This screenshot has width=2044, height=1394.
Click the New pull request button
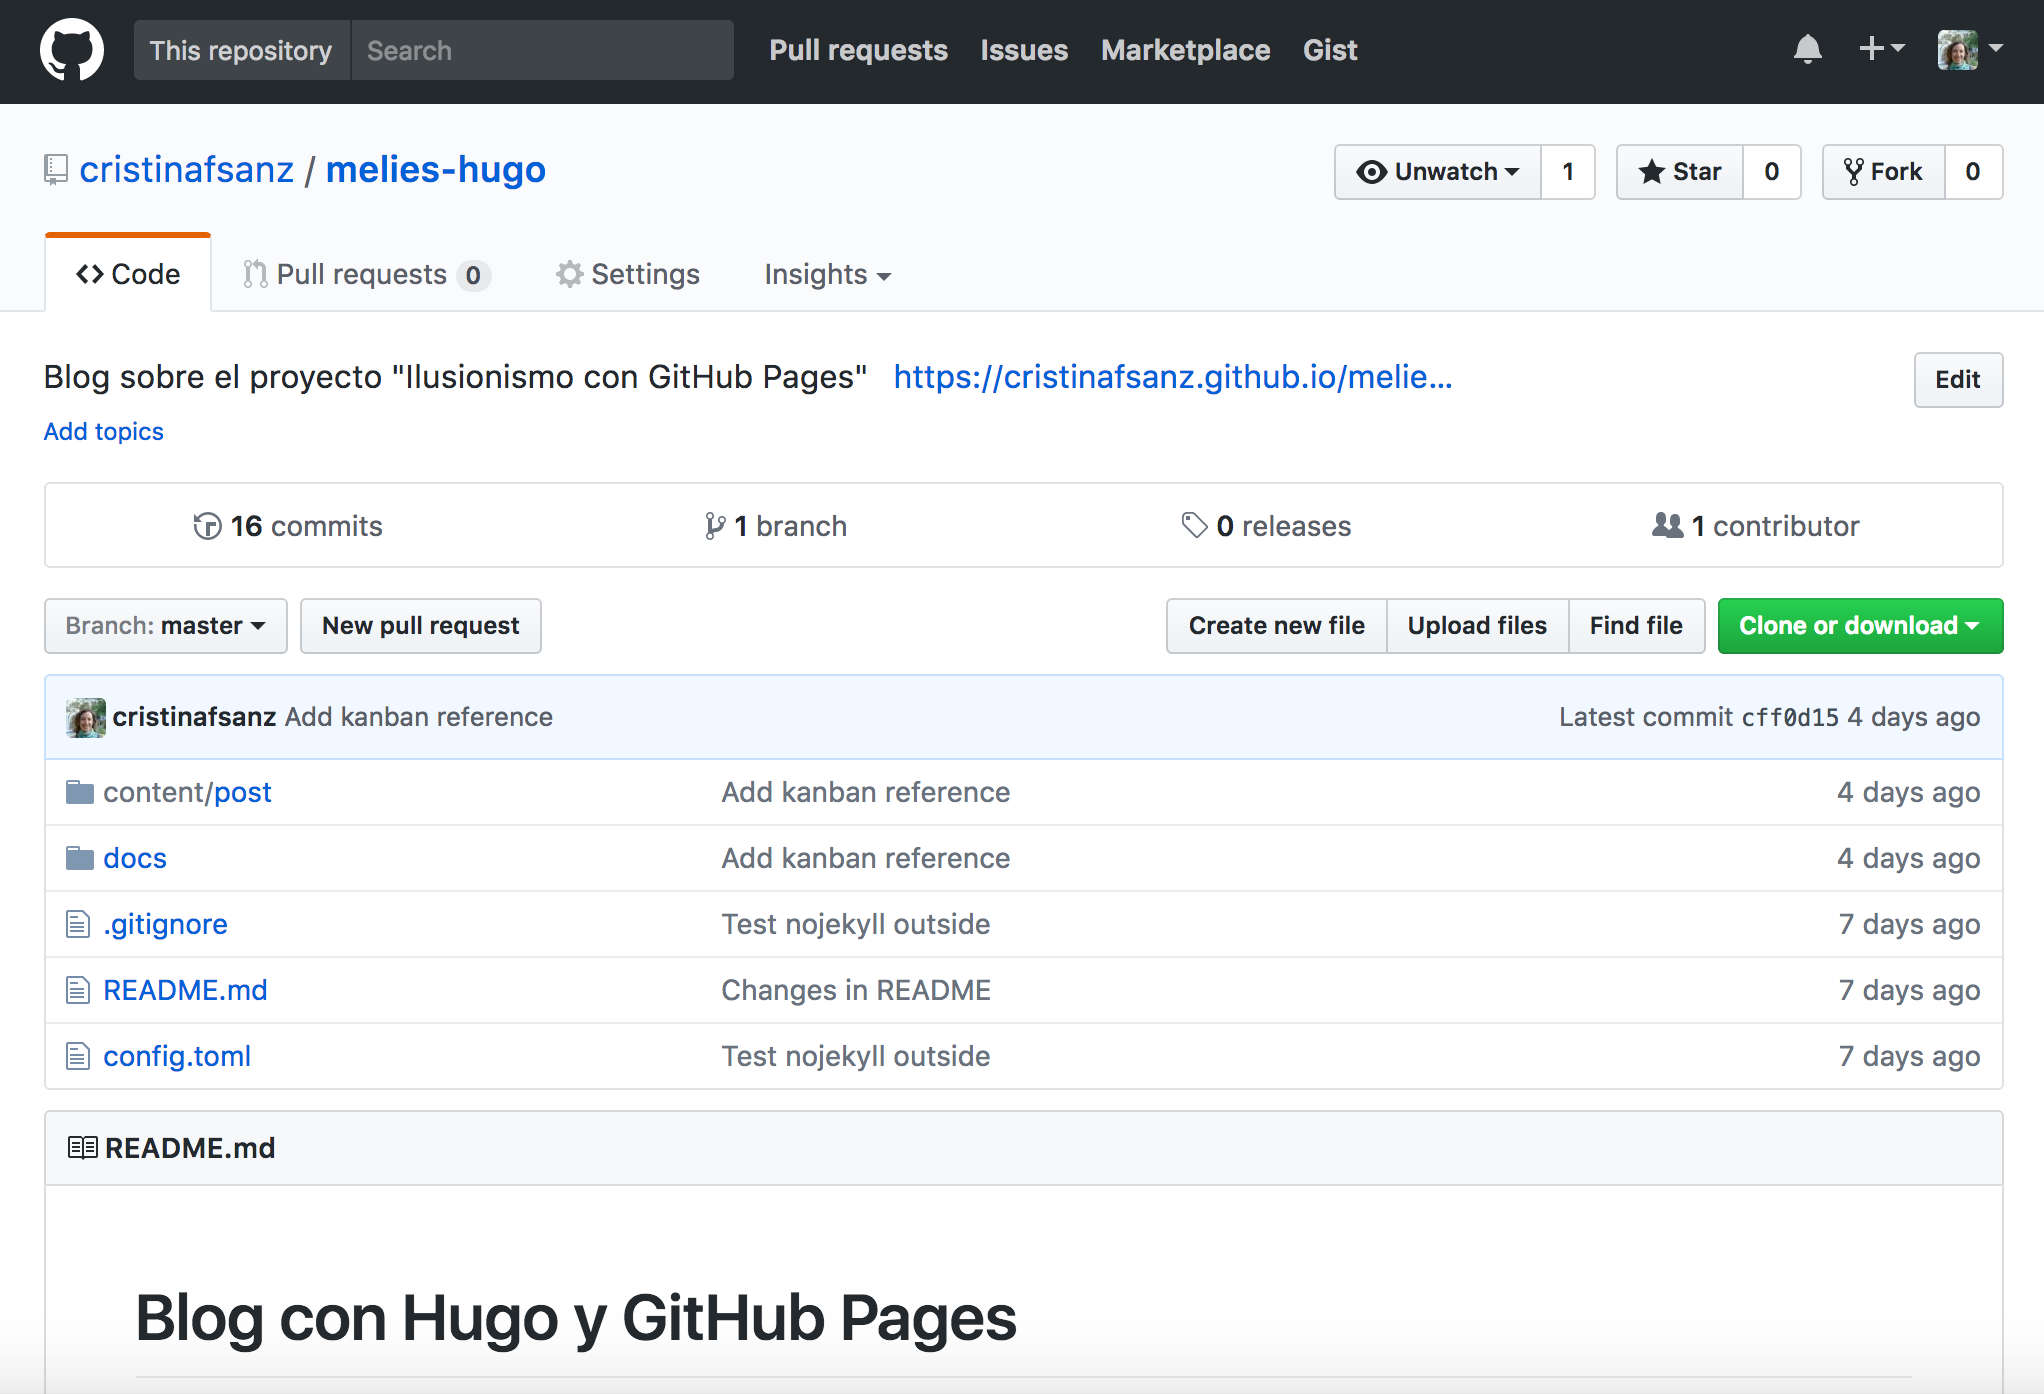click(421, 626)
